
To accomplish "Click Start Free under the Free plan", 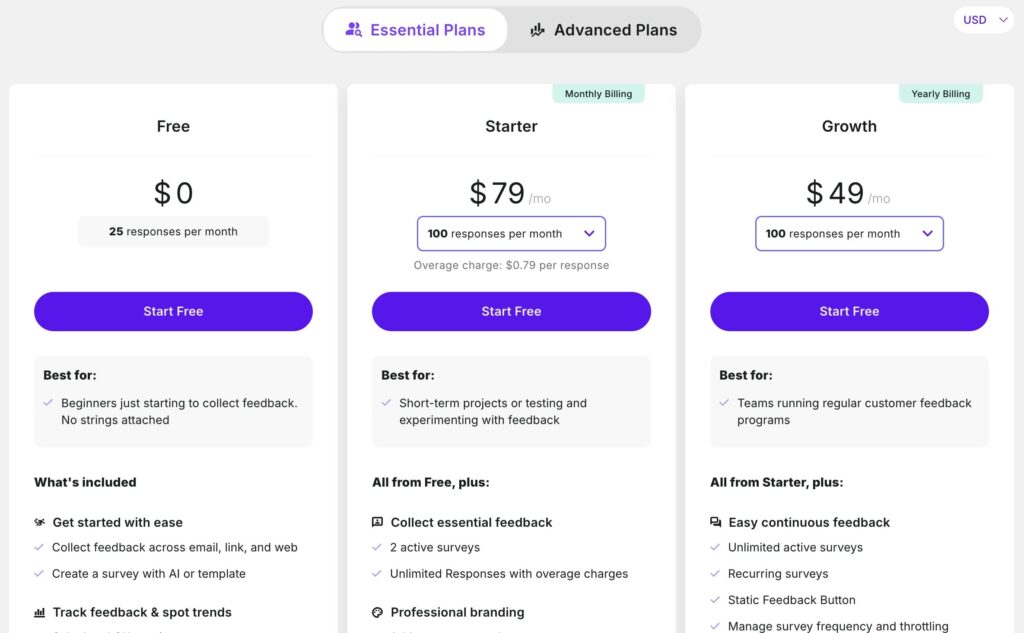I will 173,312.
